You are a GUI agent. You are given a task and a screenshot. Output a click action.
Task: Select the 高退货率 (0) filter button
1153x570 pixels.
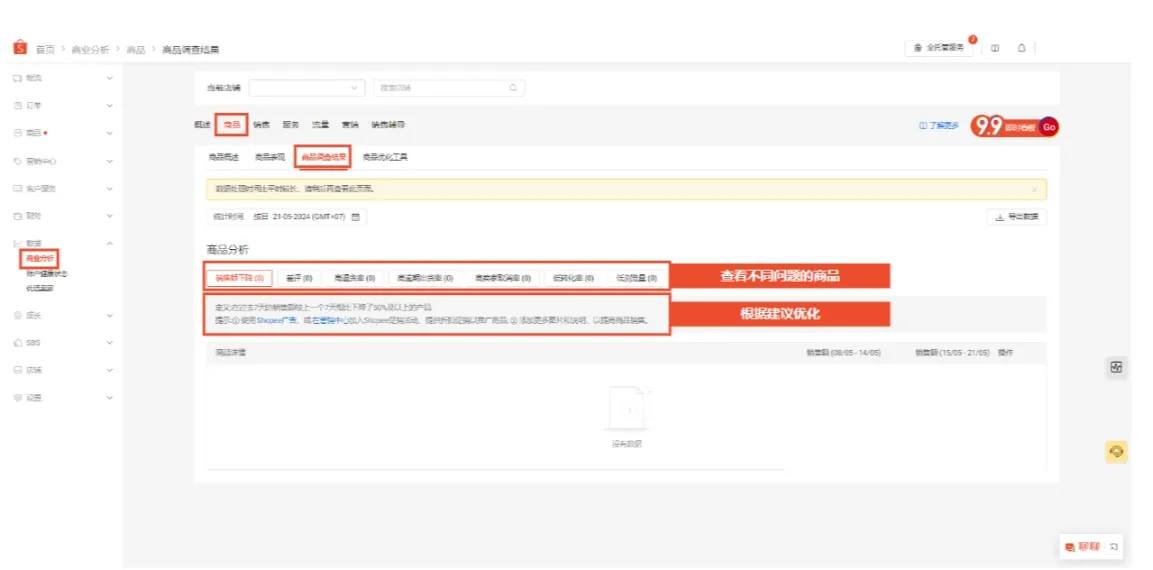(354, 279)
